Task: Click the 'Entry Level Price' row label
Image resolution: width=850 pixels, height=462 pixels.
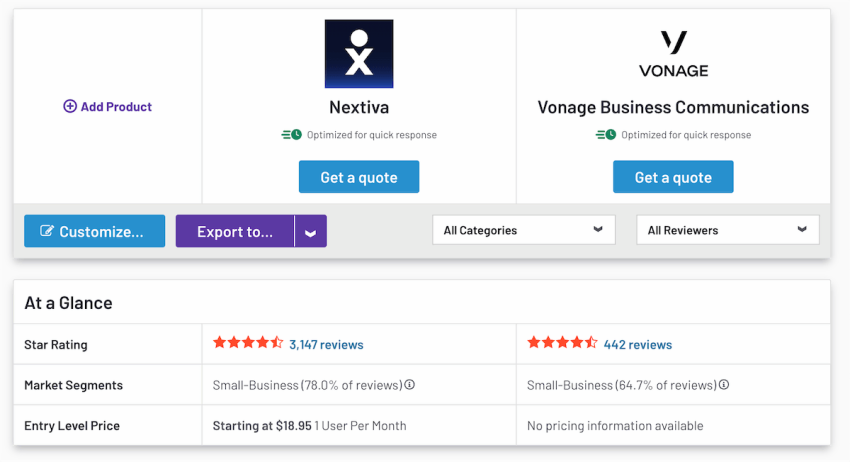Action: [72, 426]
